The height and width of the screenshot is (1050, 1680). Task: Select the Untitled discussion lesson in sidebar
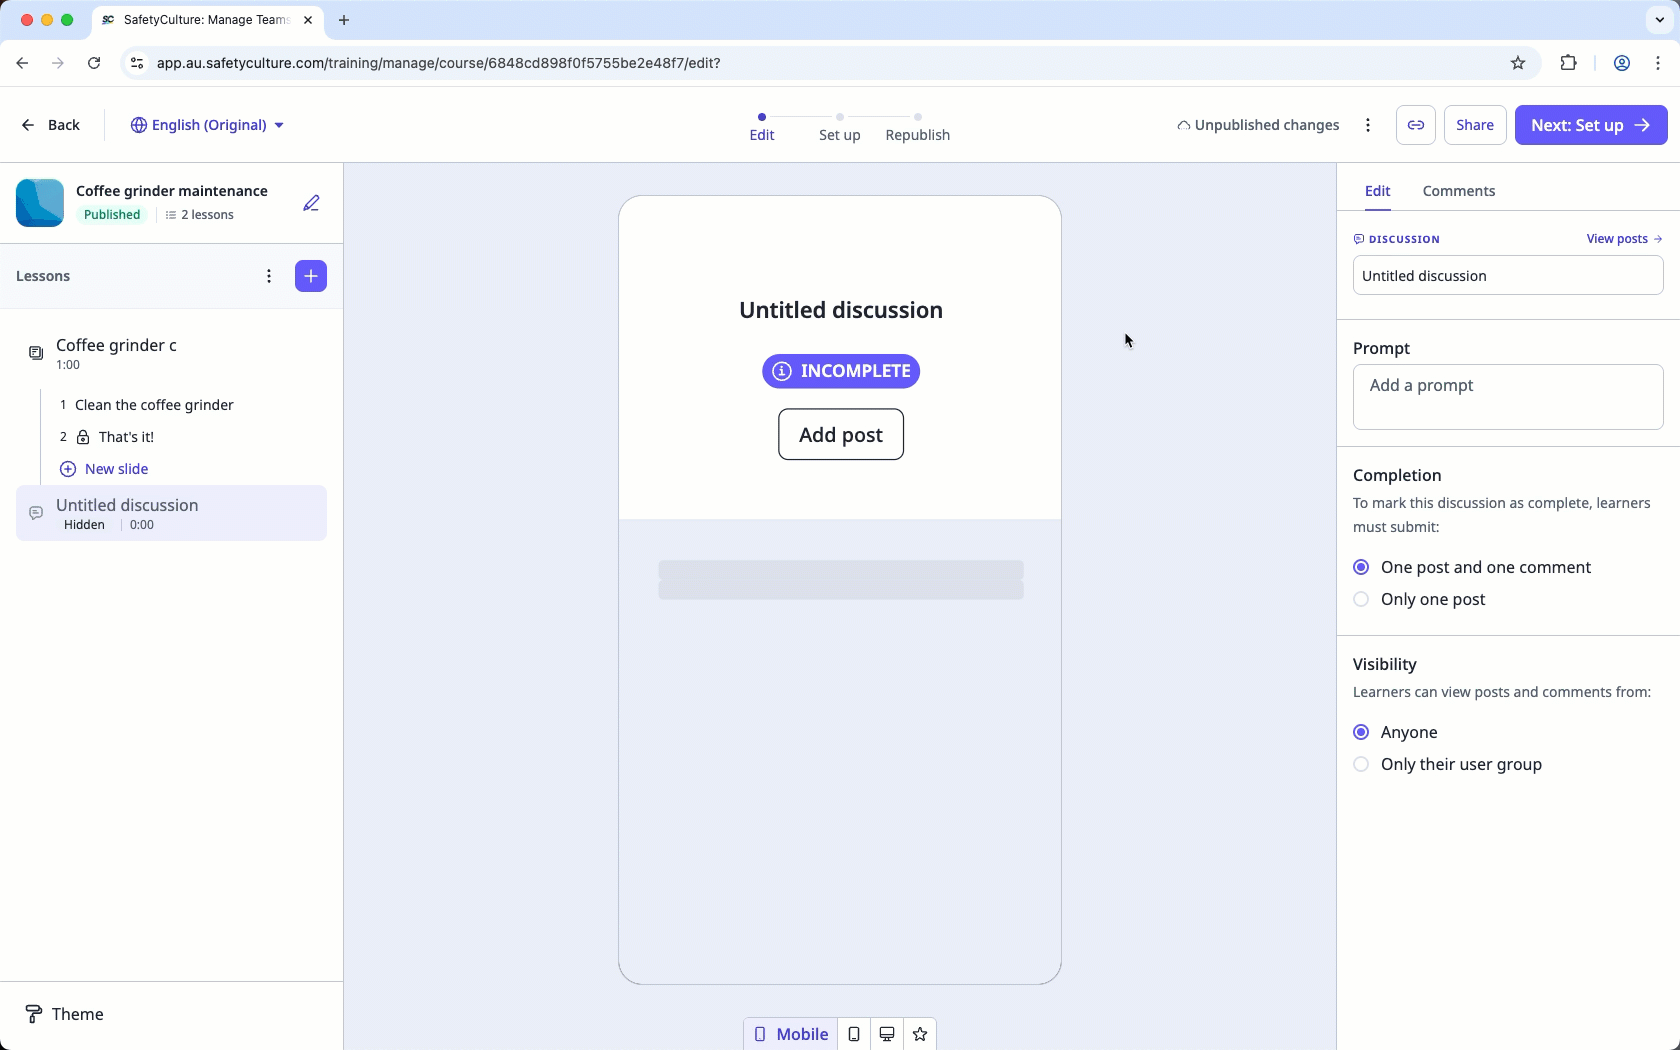(171, 513)
